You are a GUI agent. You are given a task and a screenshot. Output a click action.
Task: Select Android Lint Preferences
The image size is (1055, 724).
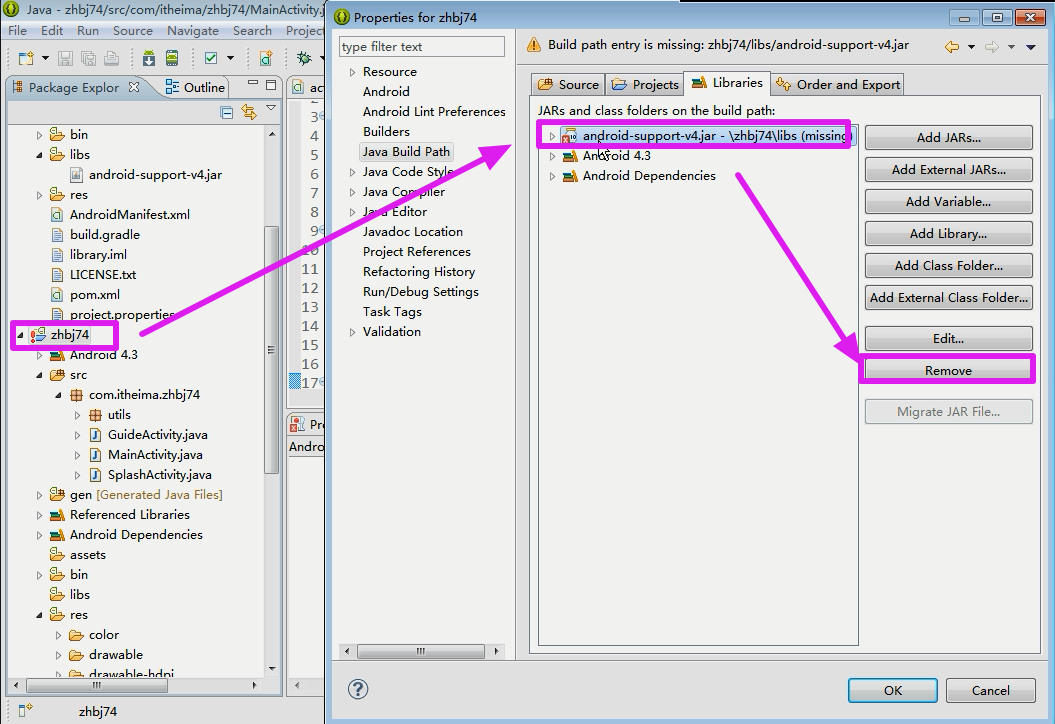tap(434, 112)
